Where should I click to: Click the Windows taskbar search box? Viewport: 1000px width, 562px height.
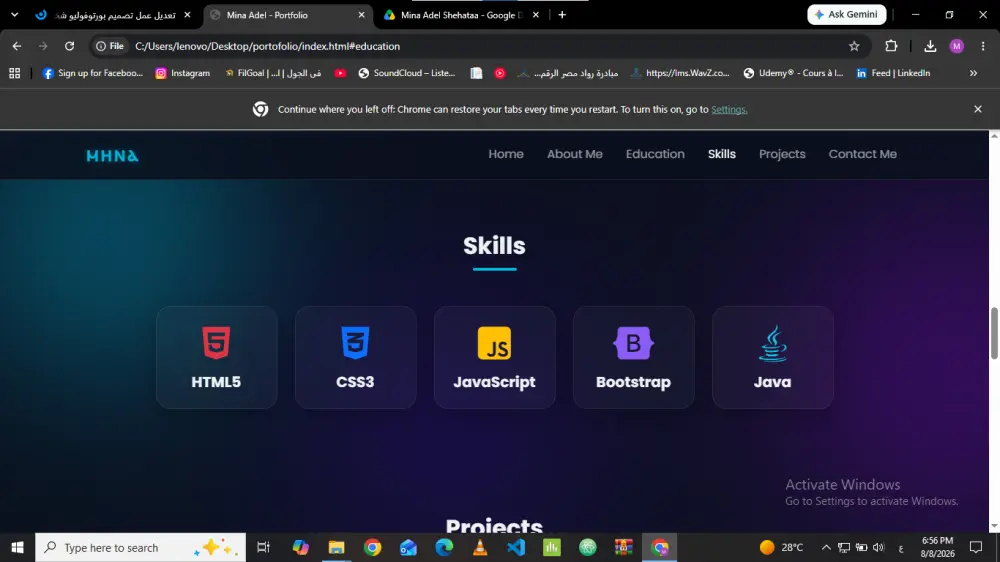pos(140,547)
